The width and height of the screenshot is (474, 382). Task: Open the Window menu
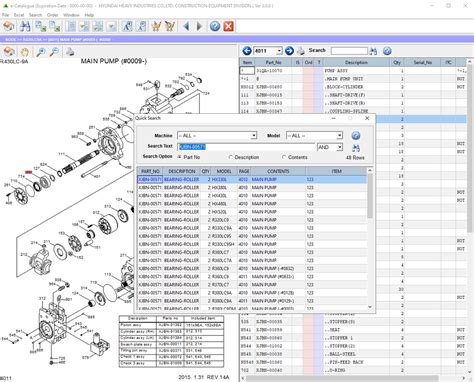(71, 15)
